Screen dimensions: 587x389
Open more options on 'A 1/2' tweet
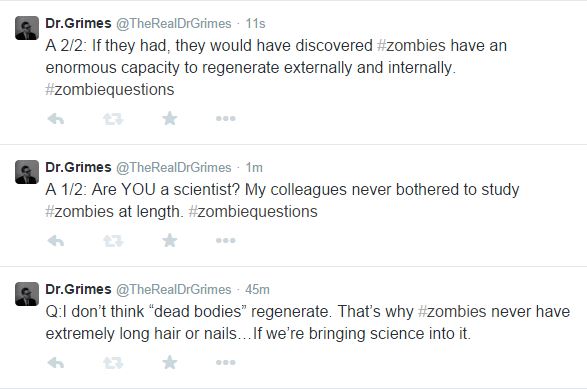click(x=226, y=240)
